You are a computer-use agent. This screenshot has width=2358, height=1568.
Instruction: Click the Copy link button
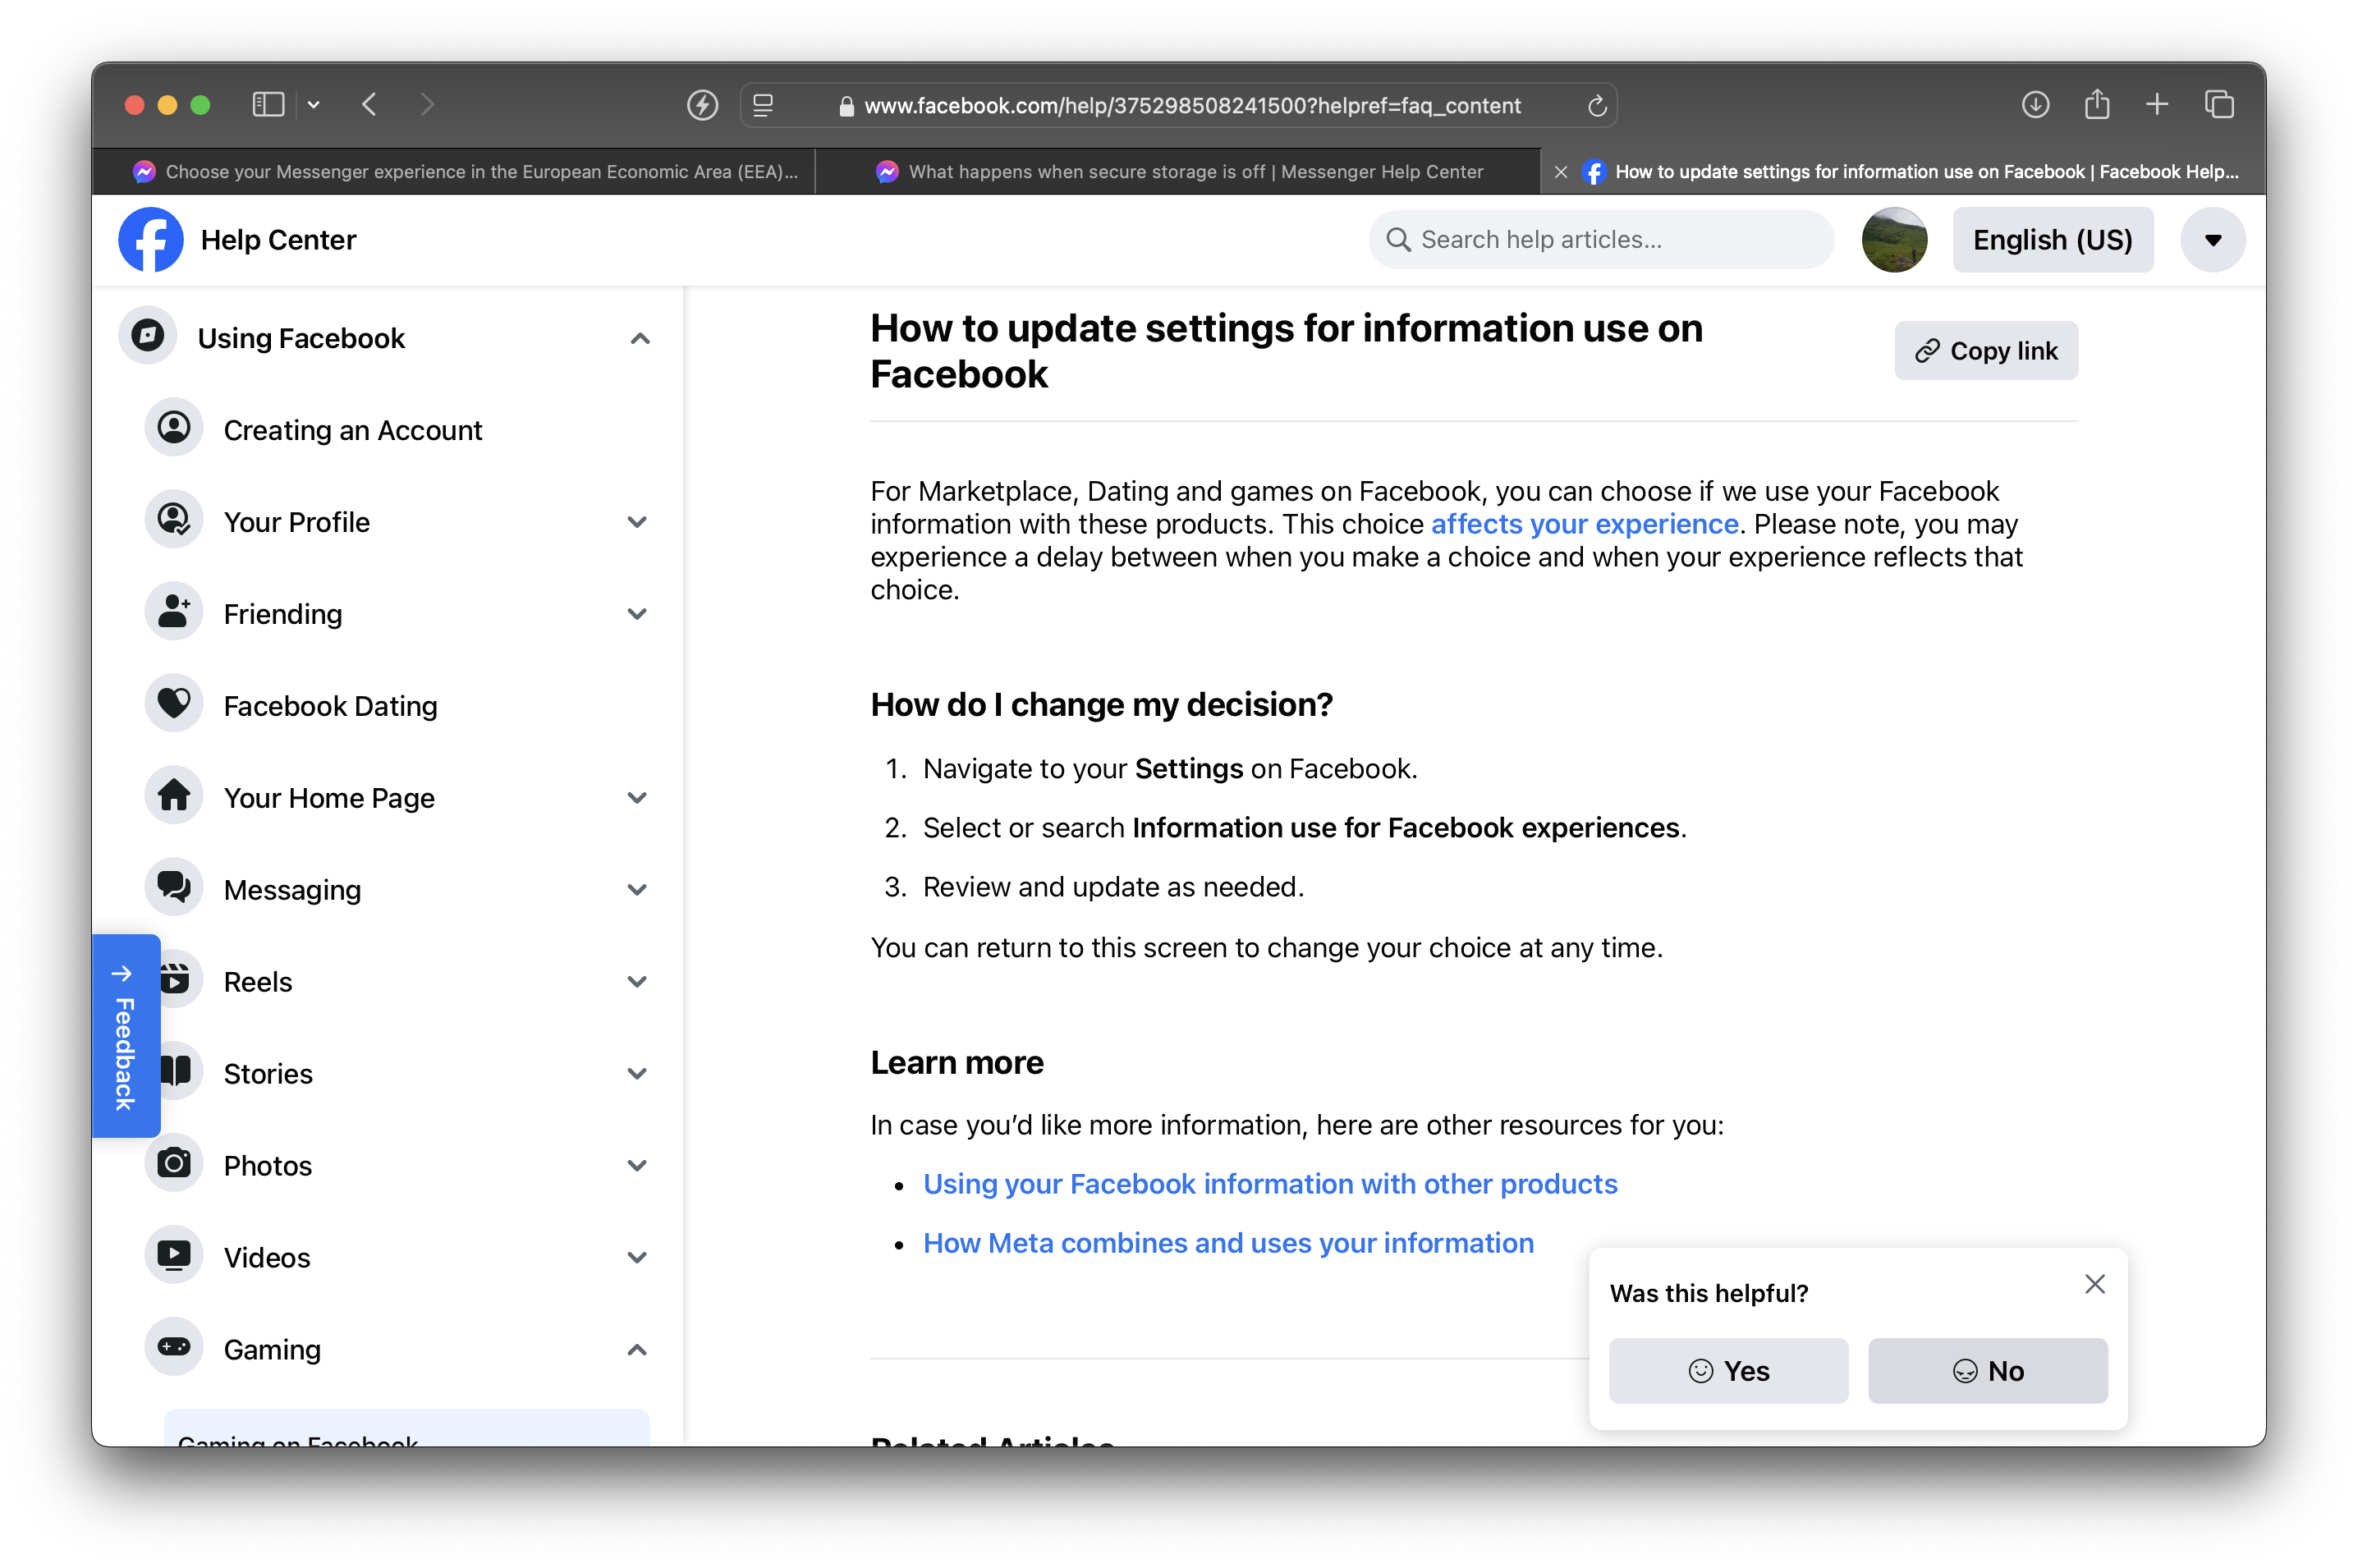[1986, 351]
